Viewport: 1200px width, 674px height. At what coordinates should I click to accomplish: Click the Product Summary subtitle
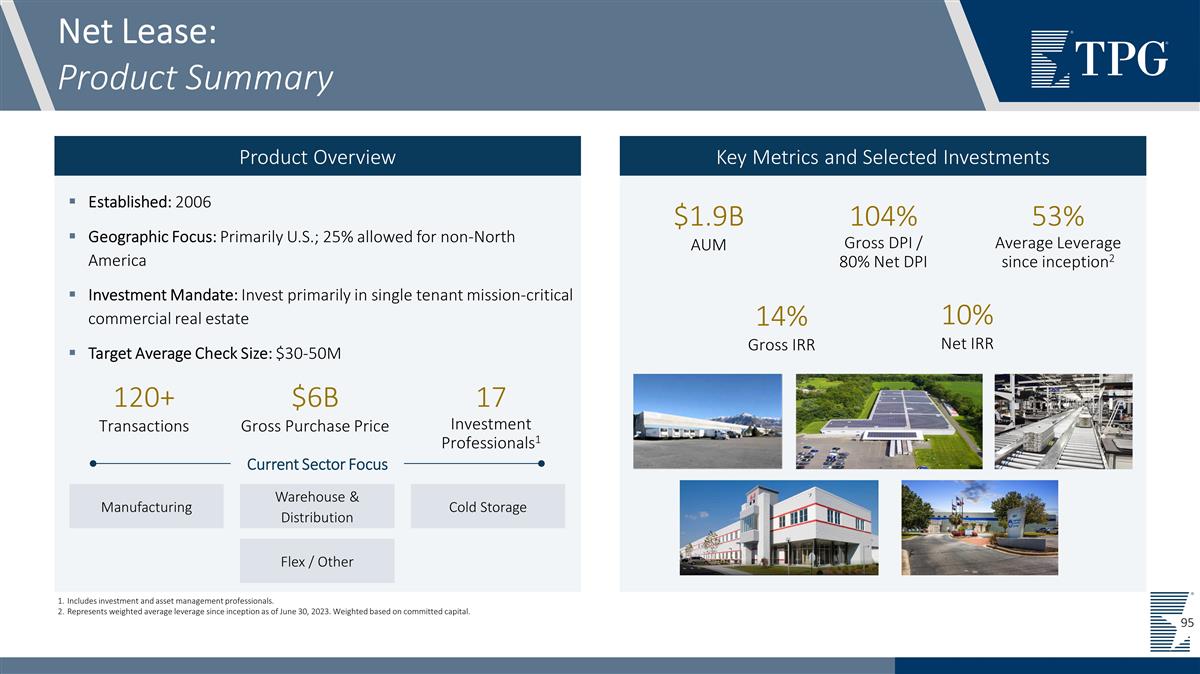click(195, 77)
